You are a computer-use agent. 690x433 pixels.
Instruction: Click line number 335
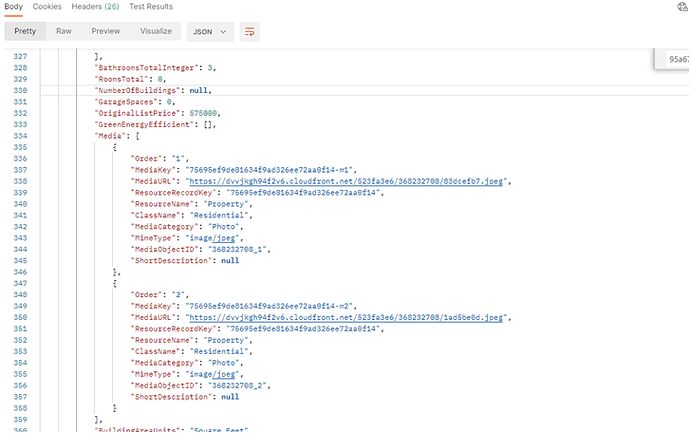[x=20, y=147]
